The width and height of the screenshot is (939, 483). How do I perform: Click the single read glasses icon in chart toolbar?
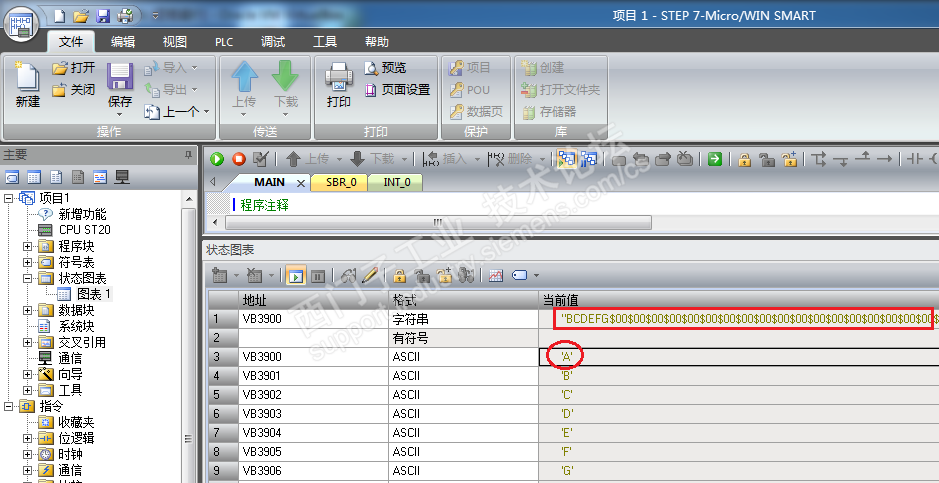pos(349,276)
